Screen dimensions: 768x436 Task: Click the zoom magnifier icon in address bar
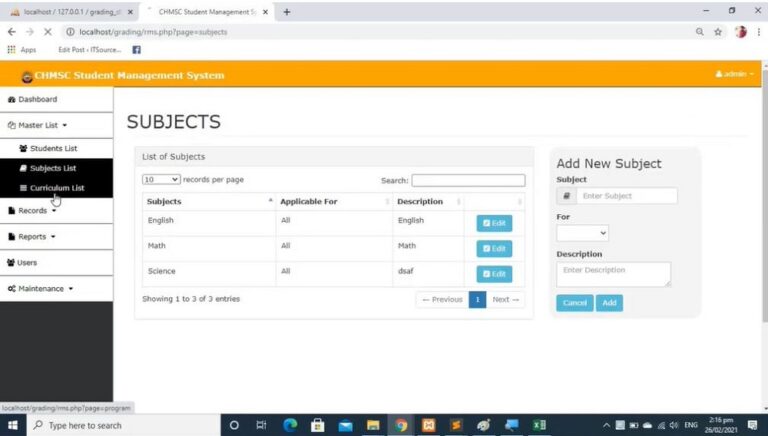(x=699, y=32)
